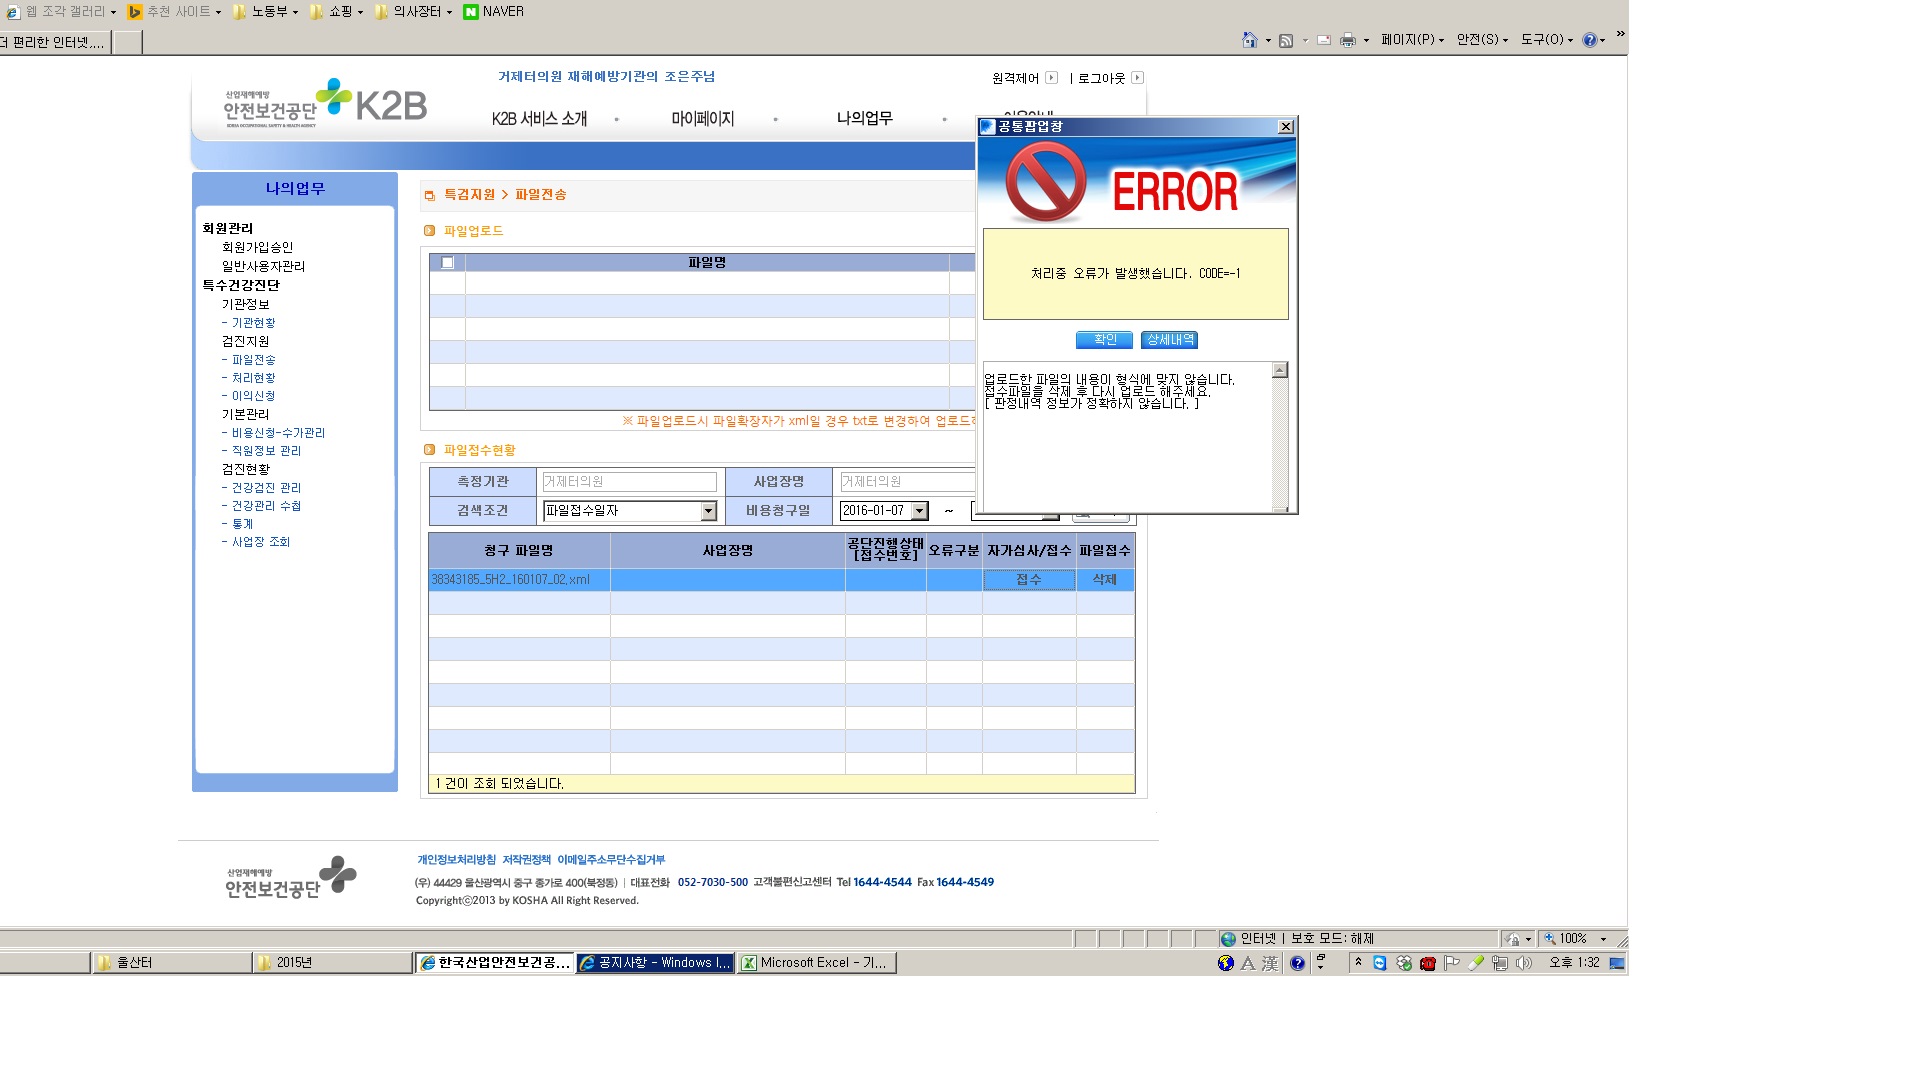The image size is (1920, 1080).
Task: Click the error detail scrollbar up arrow
Action: click(x=1280, y=370)
